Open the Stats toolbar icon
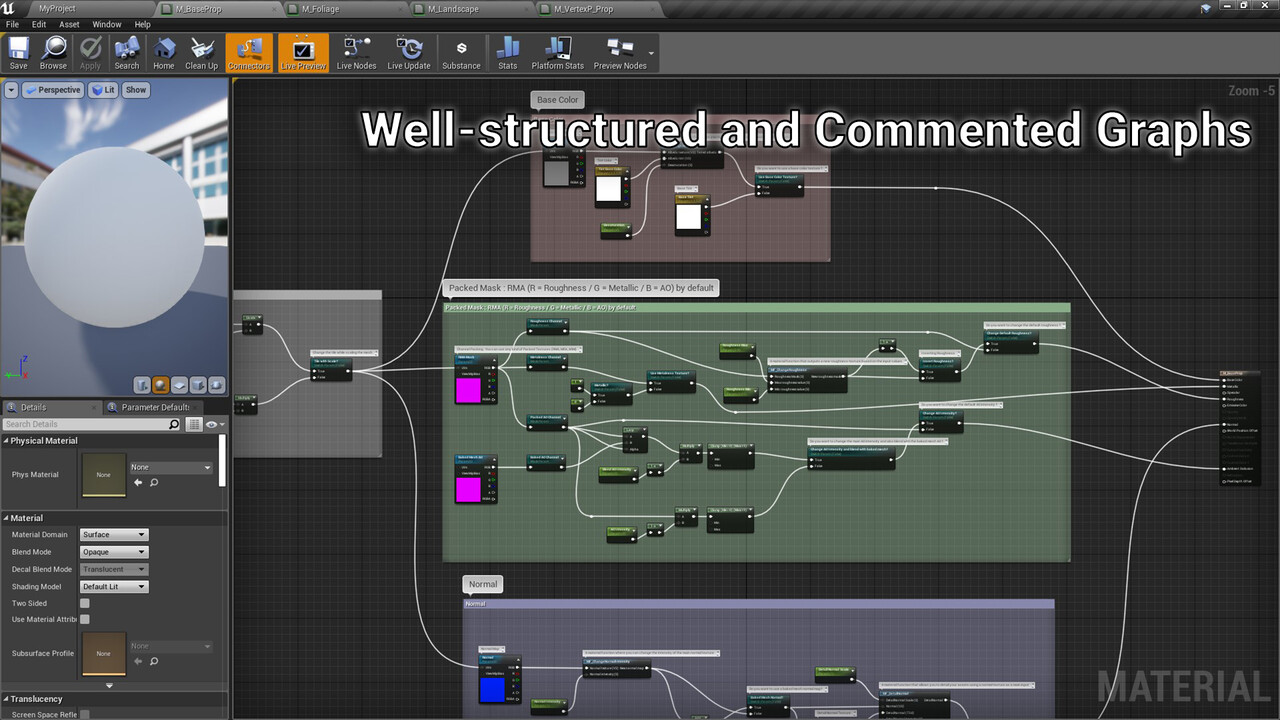This screenshot has width=1280, height=720. pos(508,53)
